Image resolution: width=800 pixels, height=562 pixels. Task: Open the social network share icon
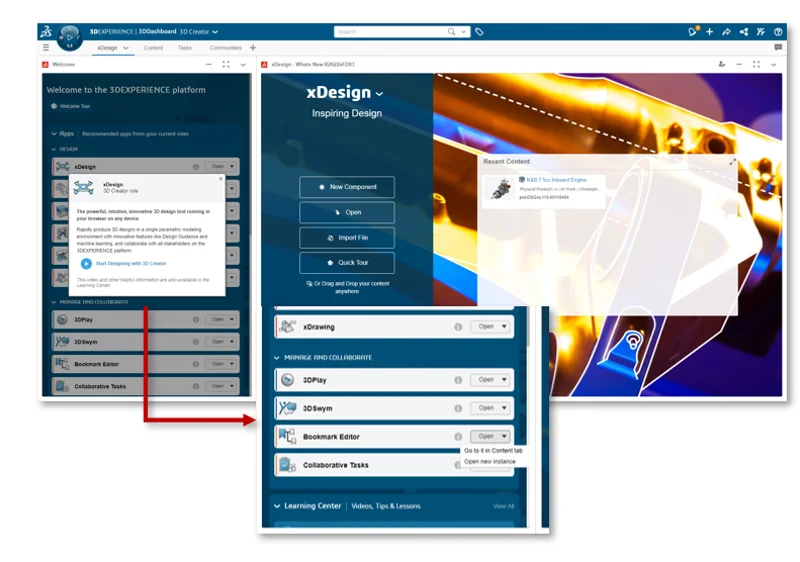(x=744, y=32)
